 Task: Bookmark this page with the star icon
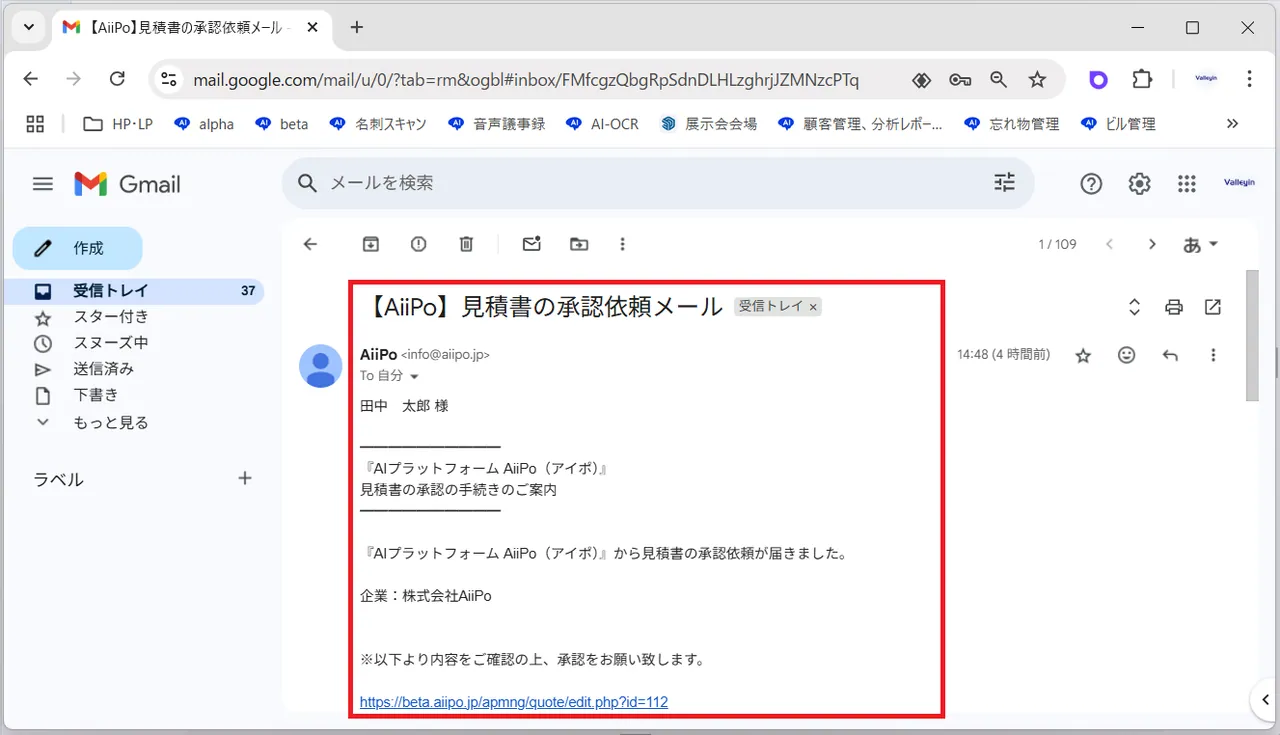(x=1037, y=79)
